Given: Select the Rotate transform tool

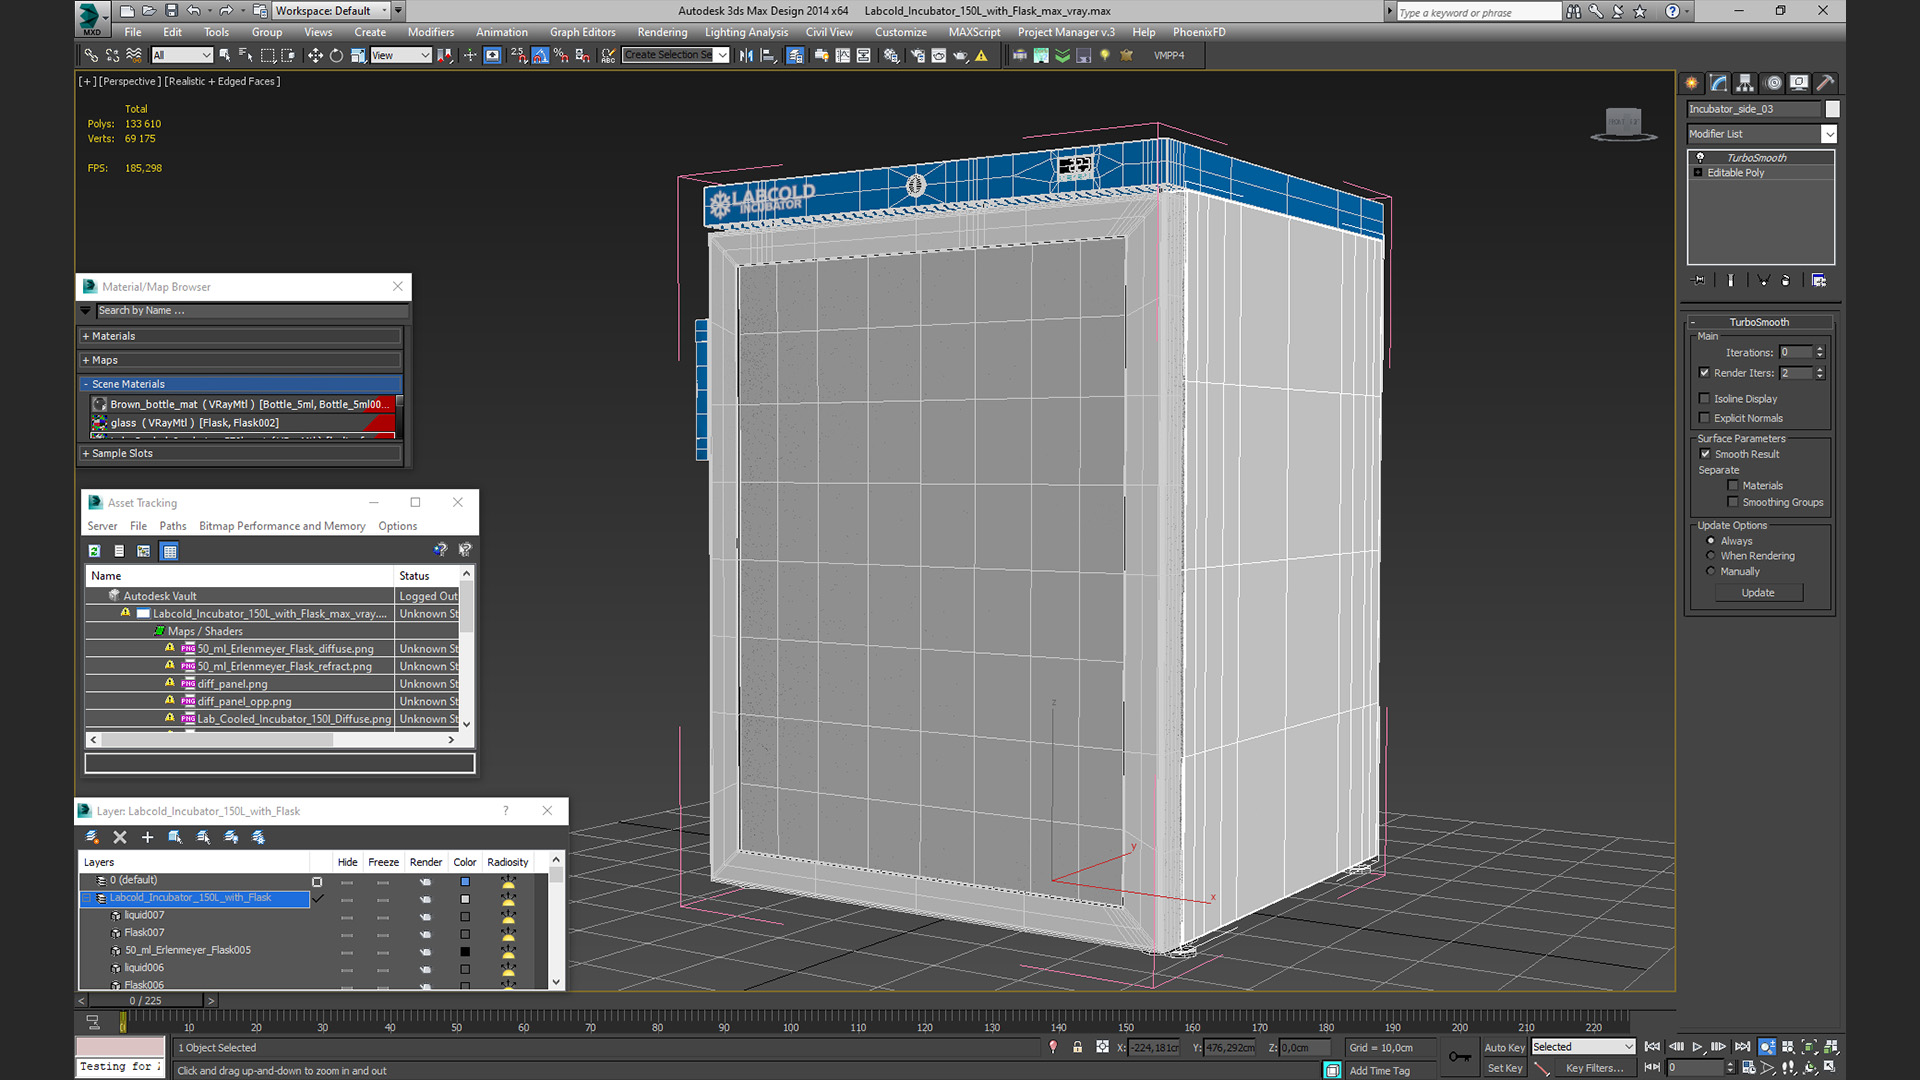Looking at the screenshot, I should [336, 56].
